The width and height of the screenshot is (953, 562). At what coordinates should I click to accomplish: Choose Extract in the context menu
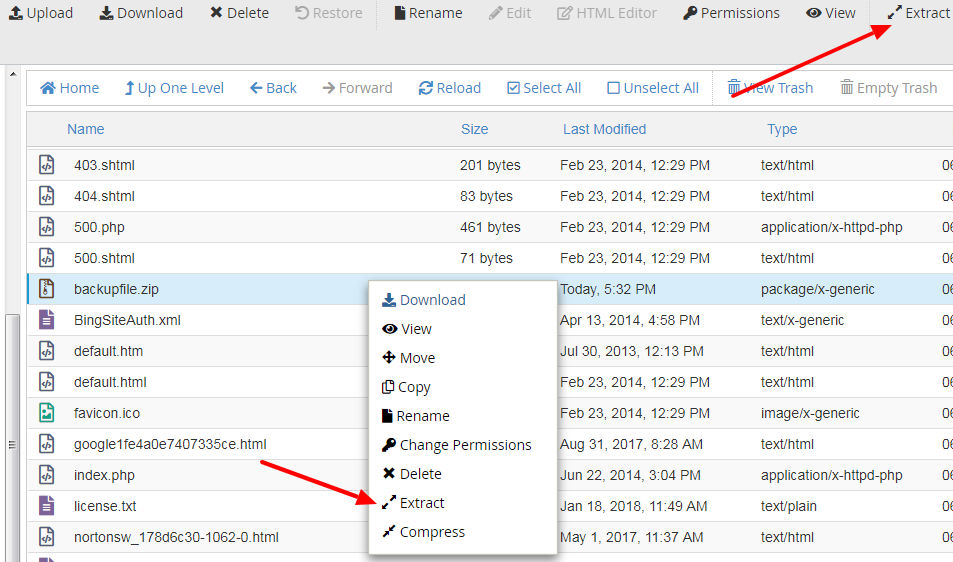pos(421,503)
